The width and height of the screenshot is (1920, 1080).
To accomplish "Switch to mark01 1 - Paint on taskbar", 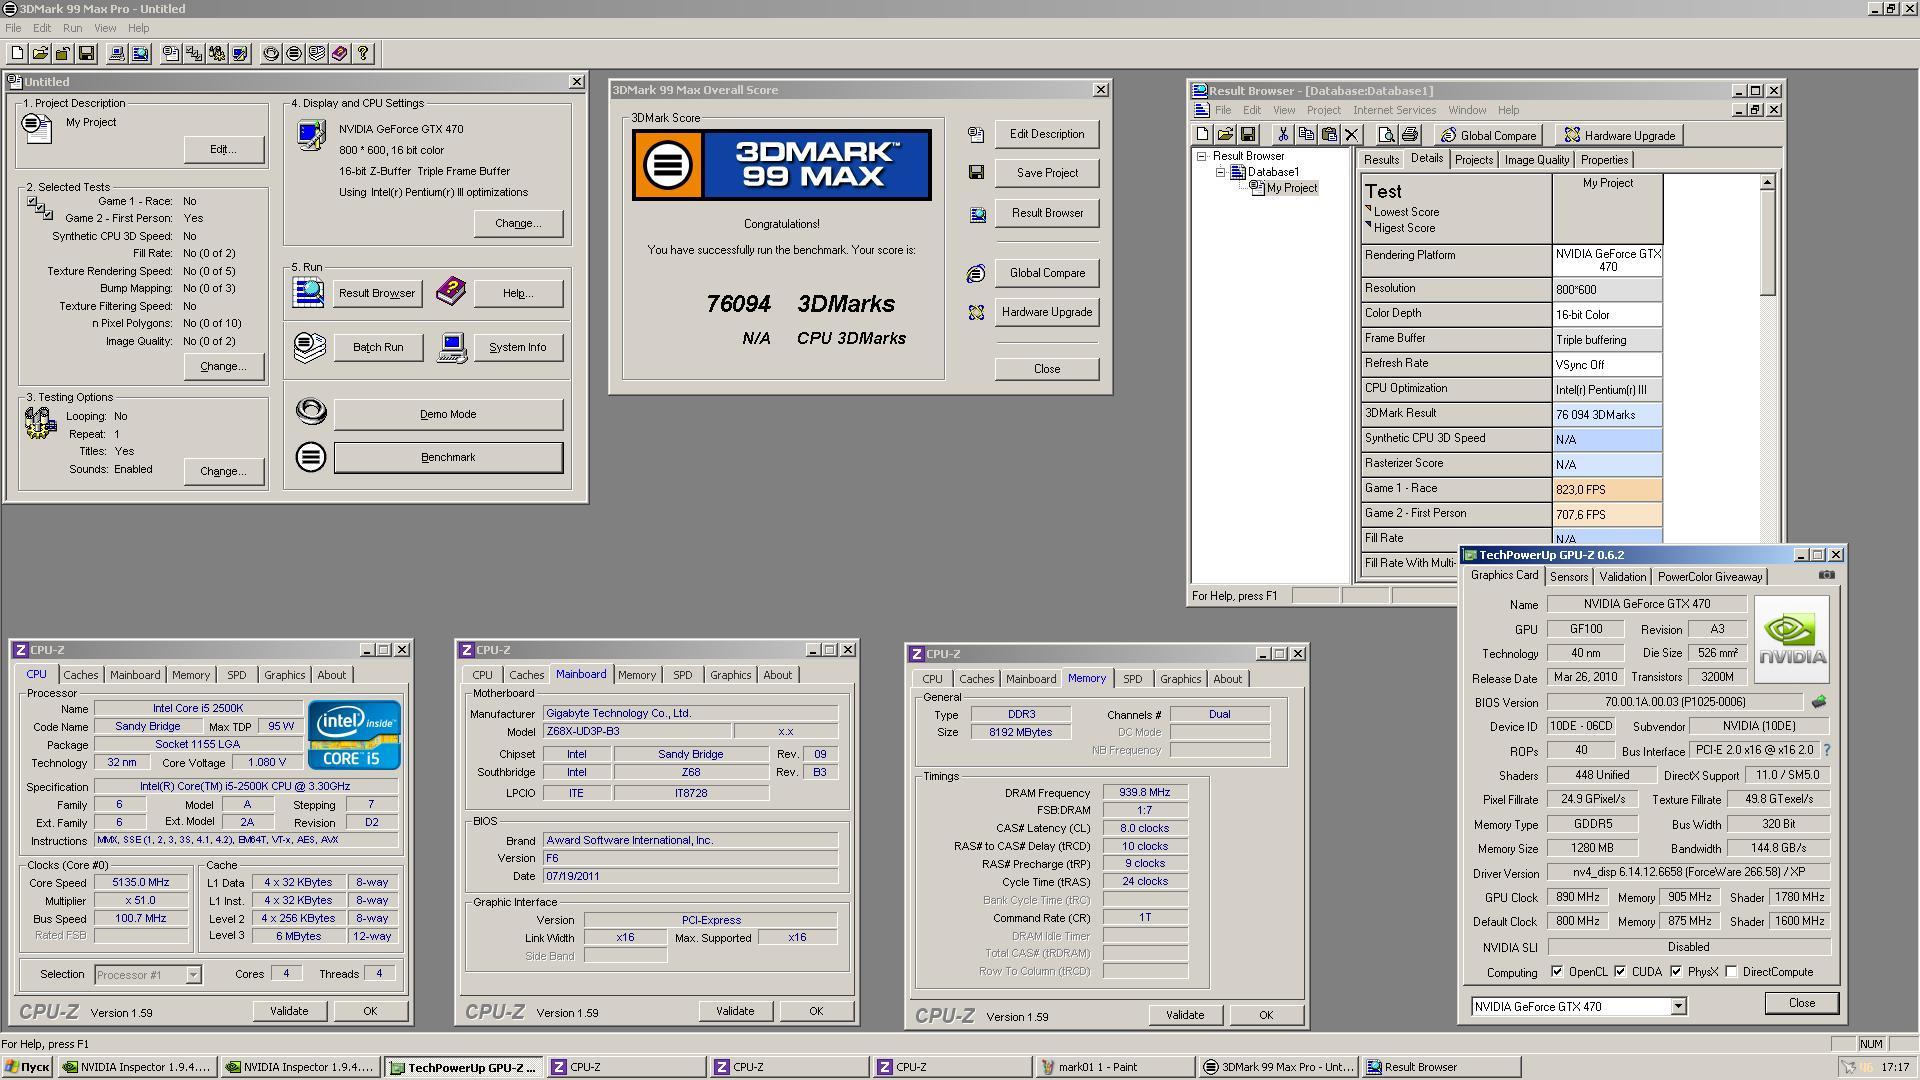I will tap(1115, 1067).
